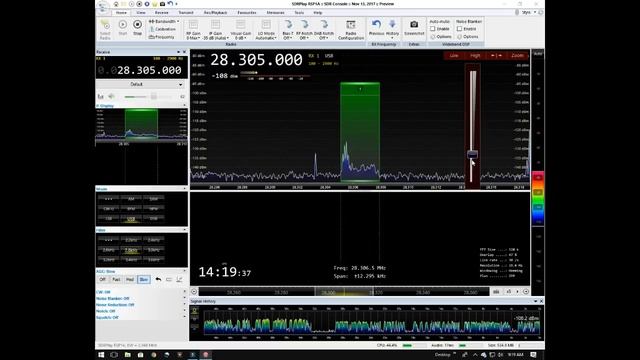The height and width of the screenshot is (360, 640).
Task: Open the Memories ribbon tab
Action: pyautogui.click(x=276, y=13)
